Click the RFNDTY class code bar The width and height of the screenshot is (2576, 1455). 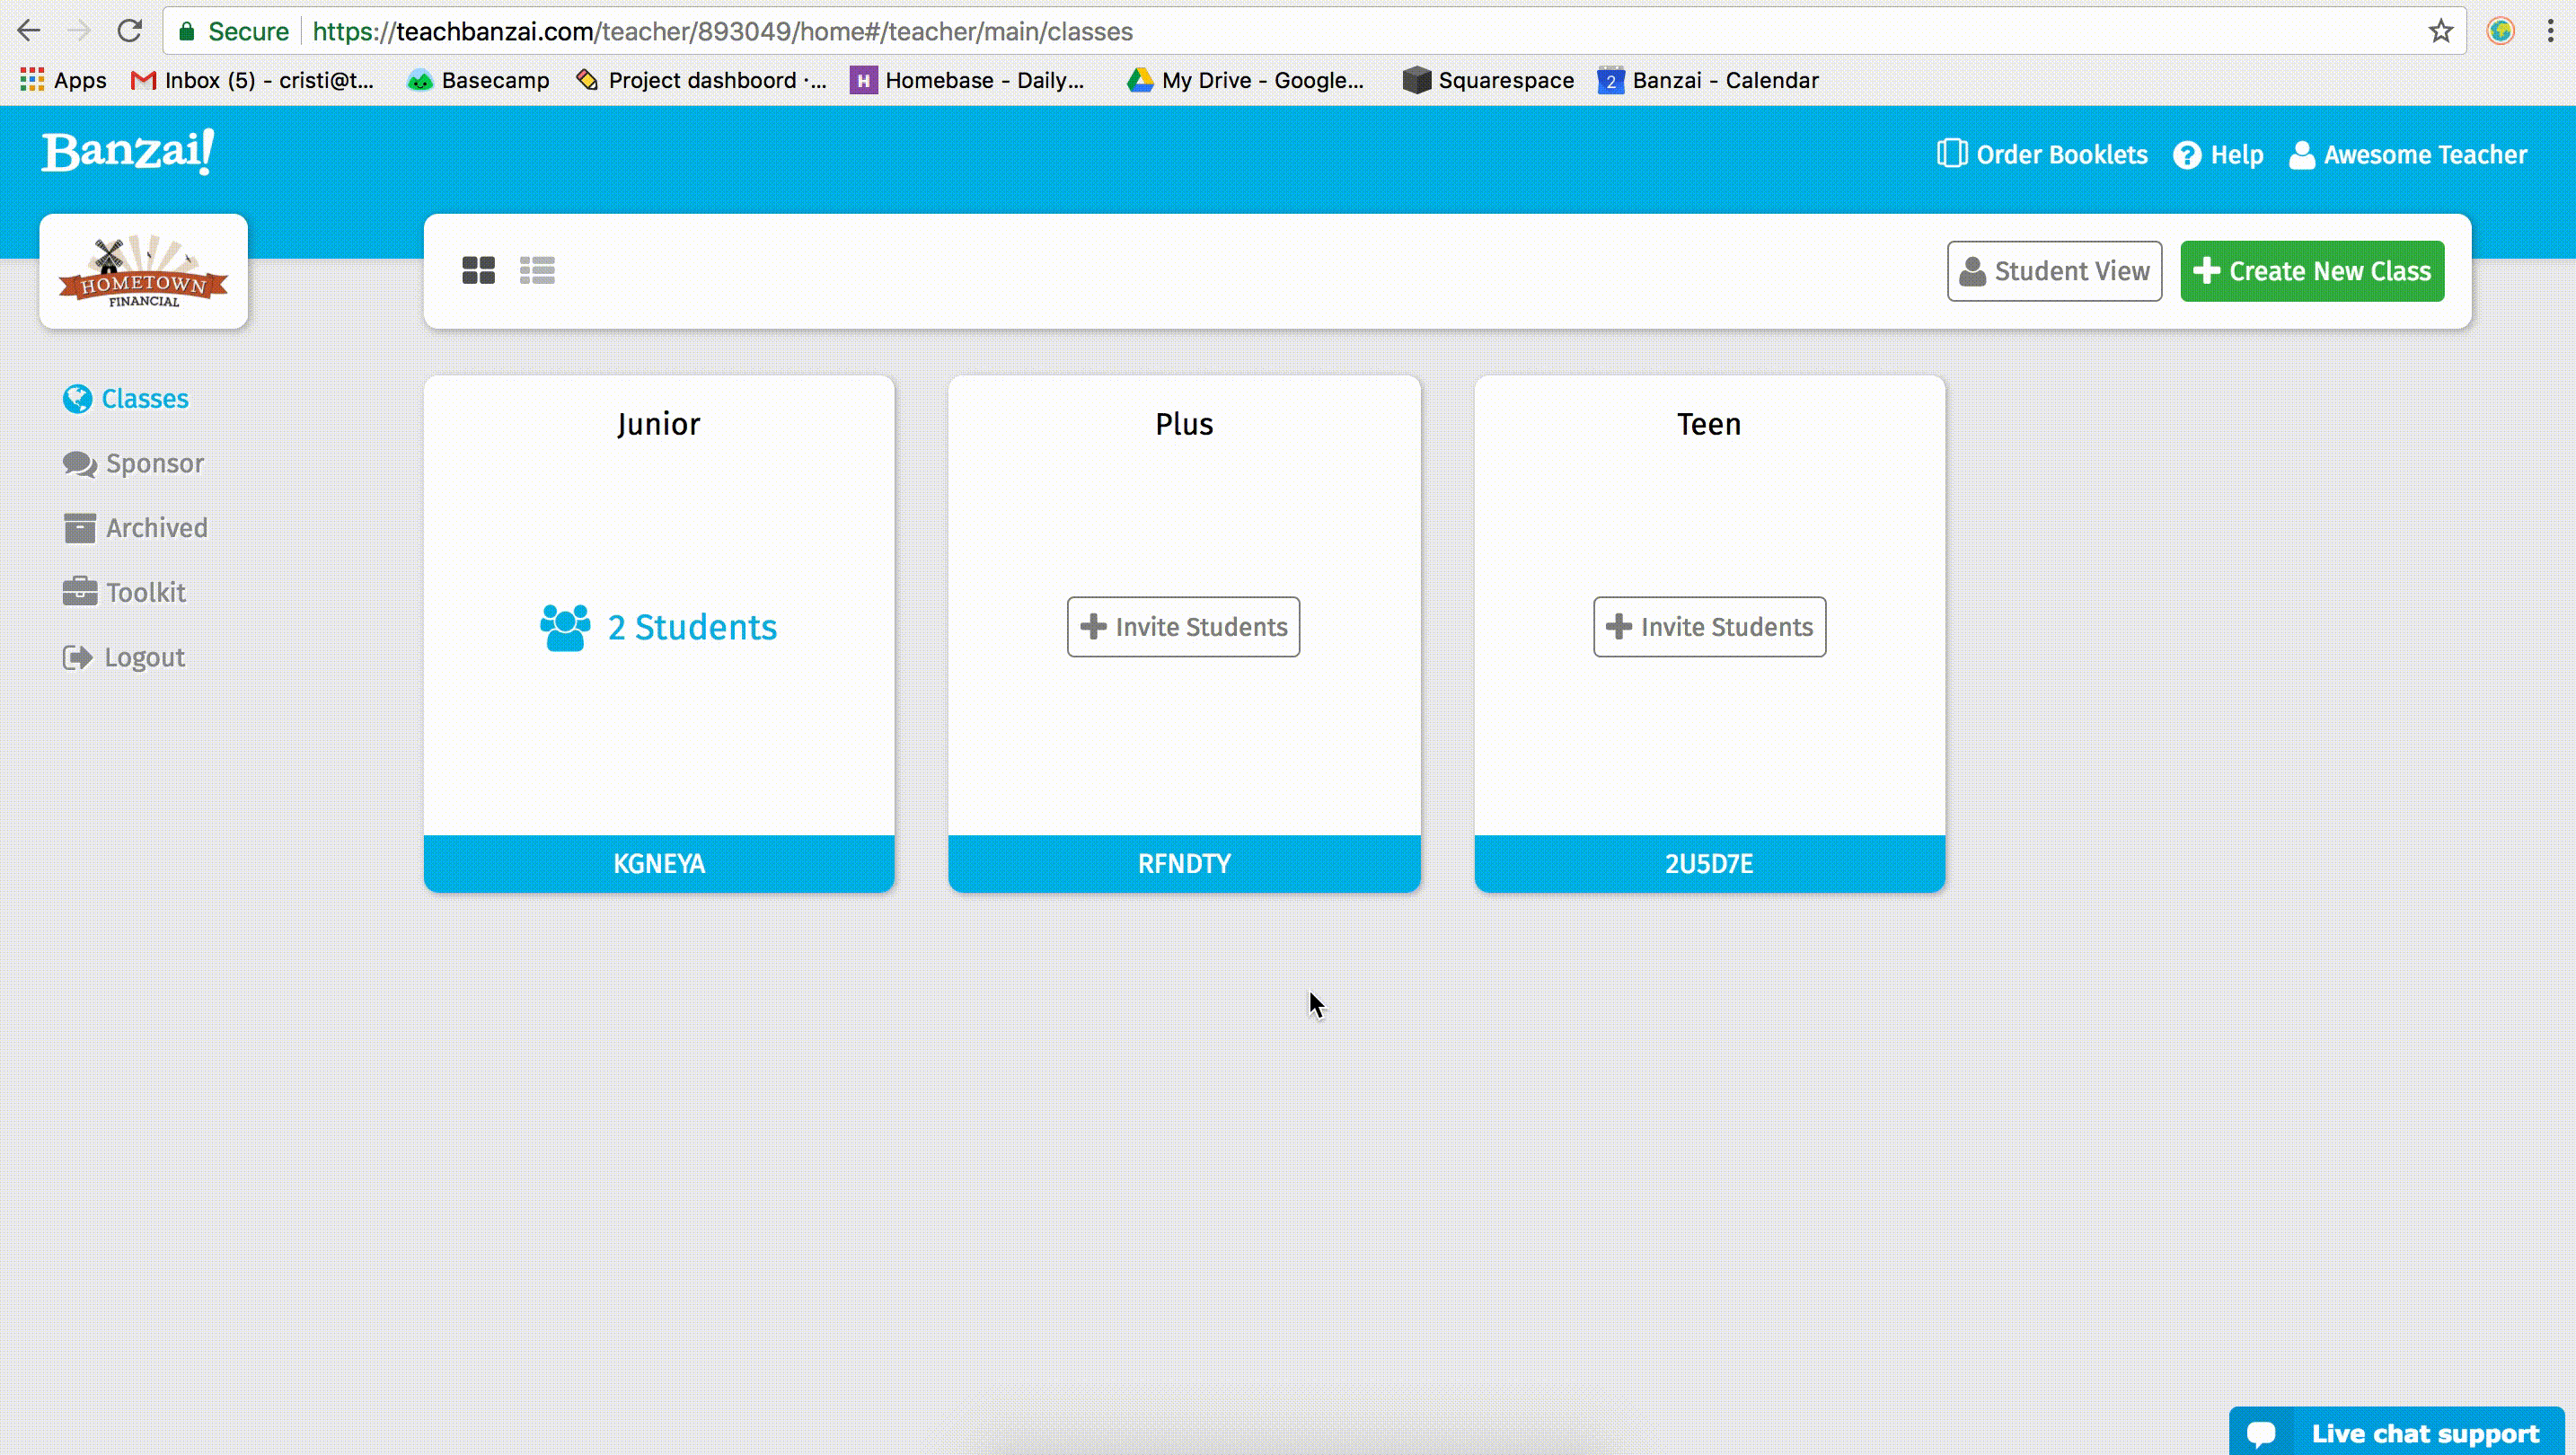[1184, 863]
